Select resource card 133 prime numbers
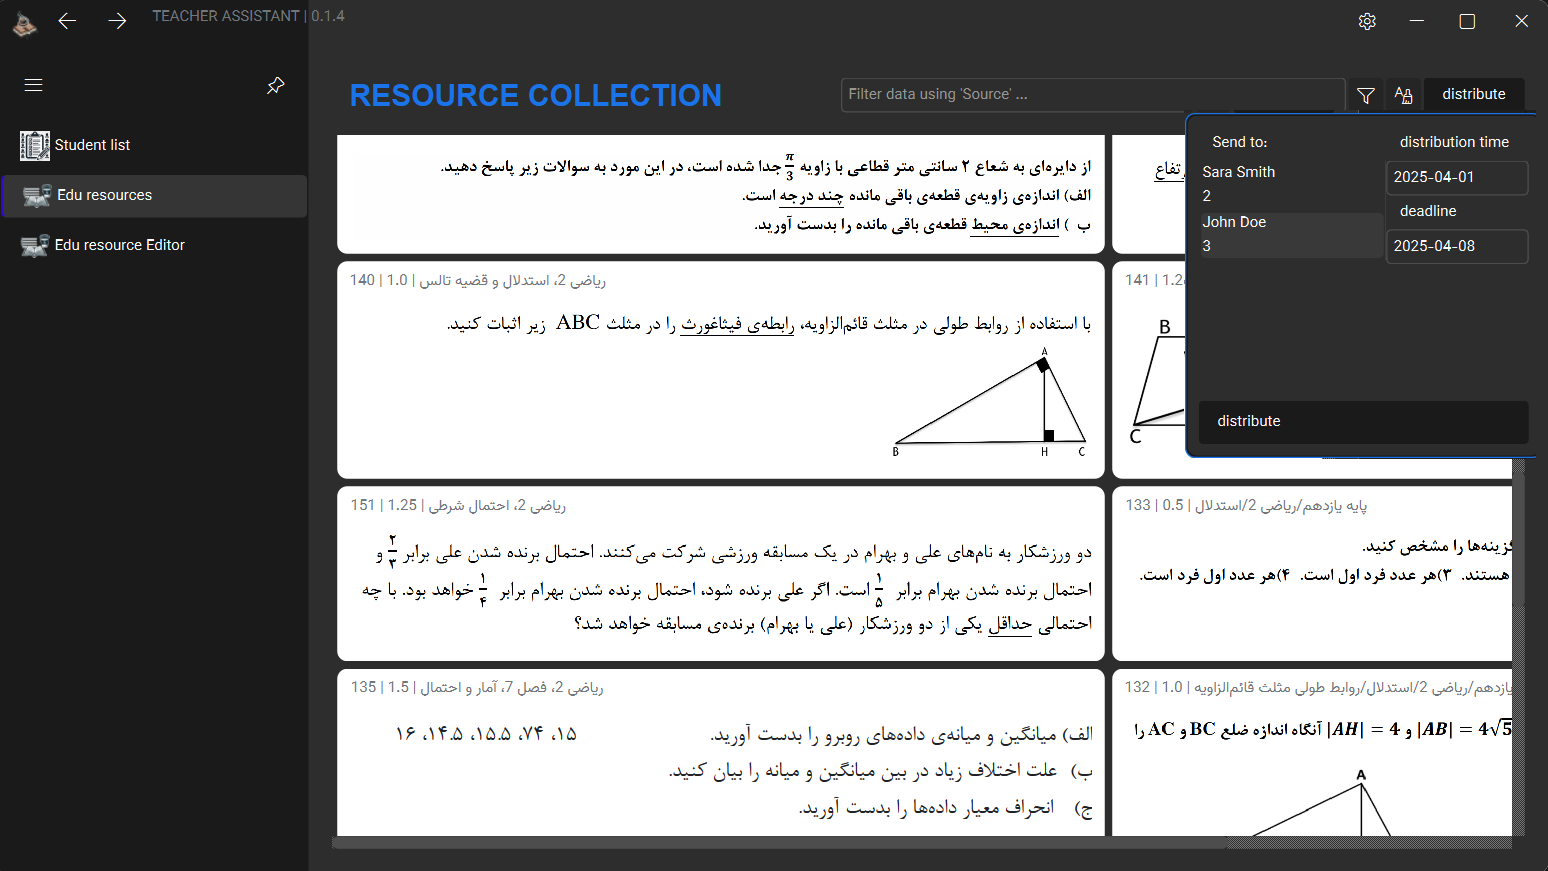The height and width of the screenshot is (871, 1548). [x=1313, y=574]
